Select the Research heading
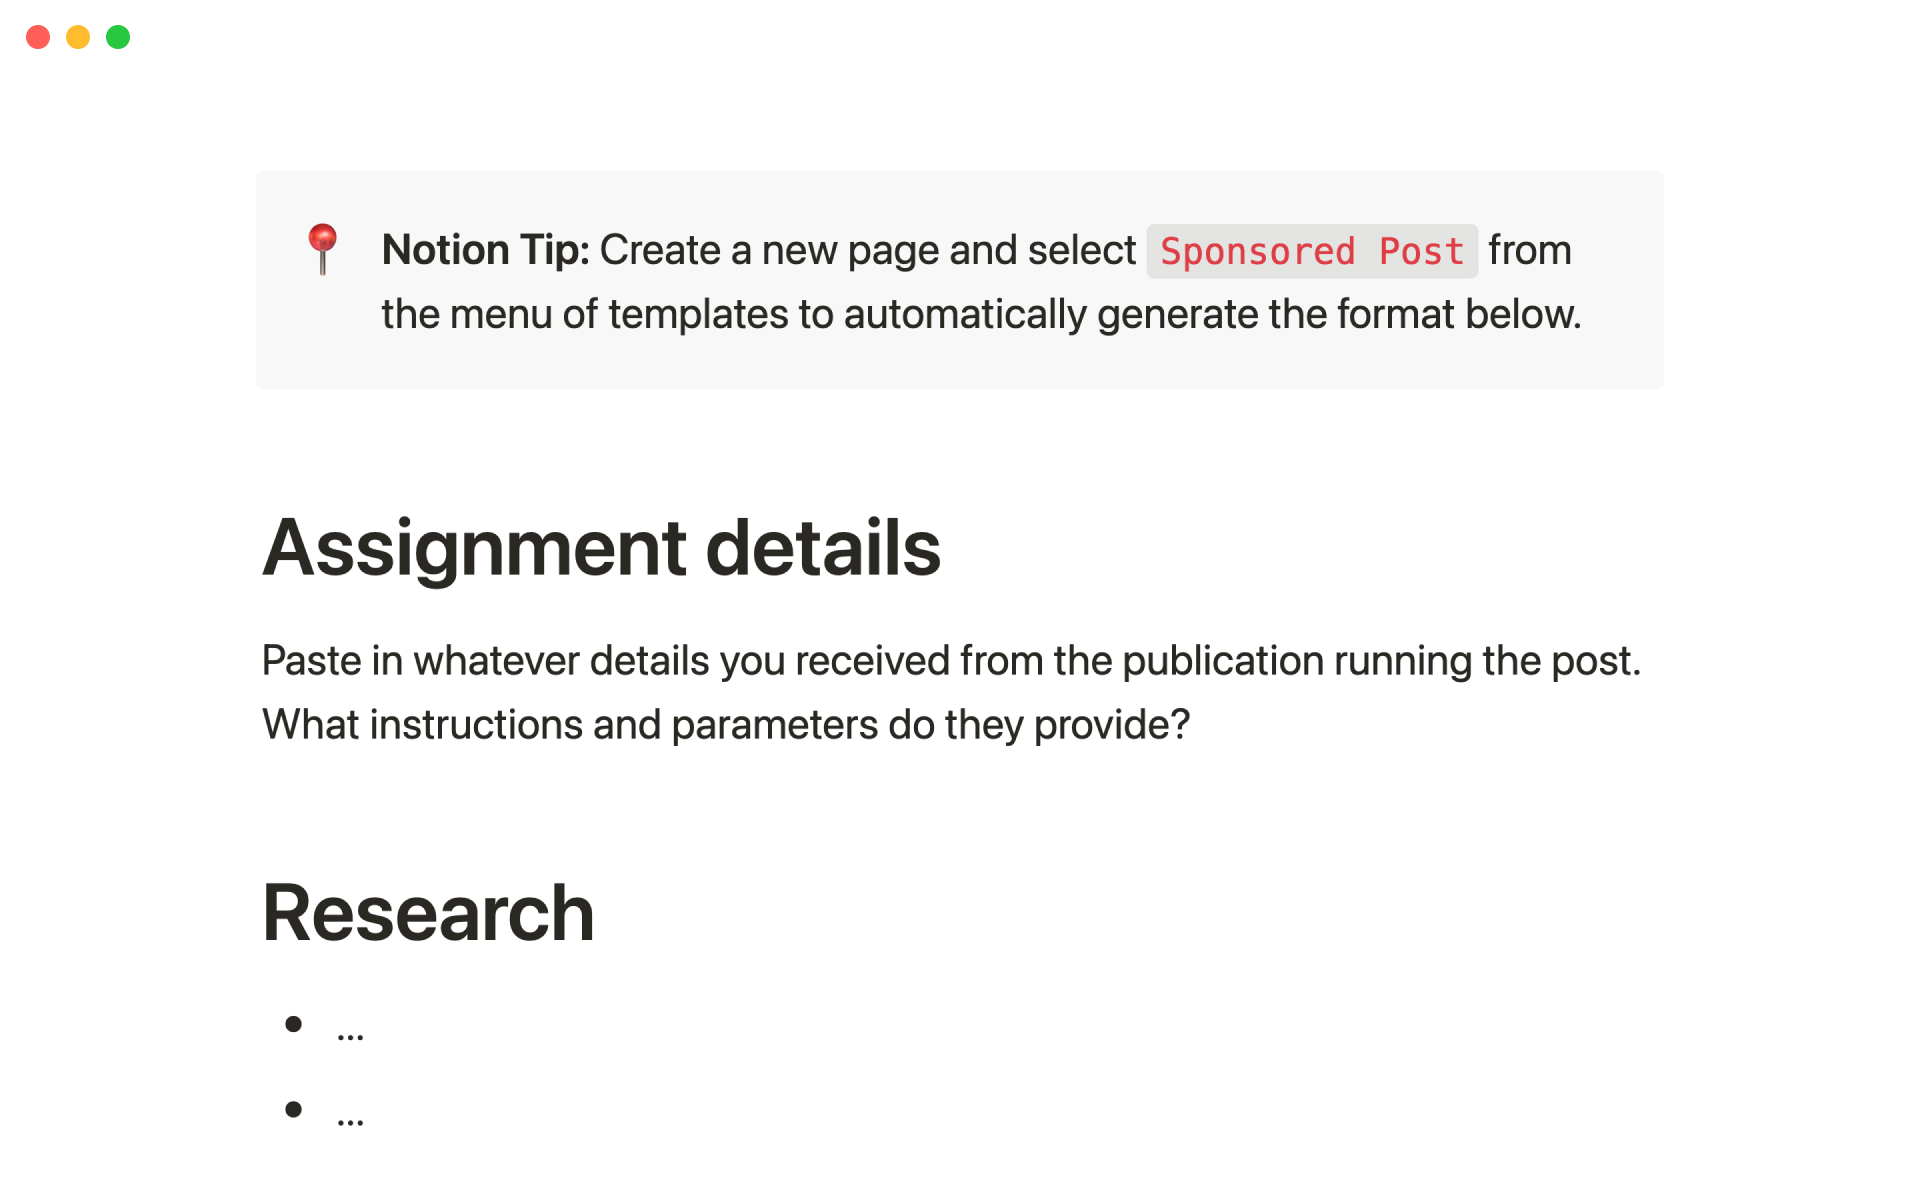Viewport: 1920px width, 1200px height. (x=428, y=913)
